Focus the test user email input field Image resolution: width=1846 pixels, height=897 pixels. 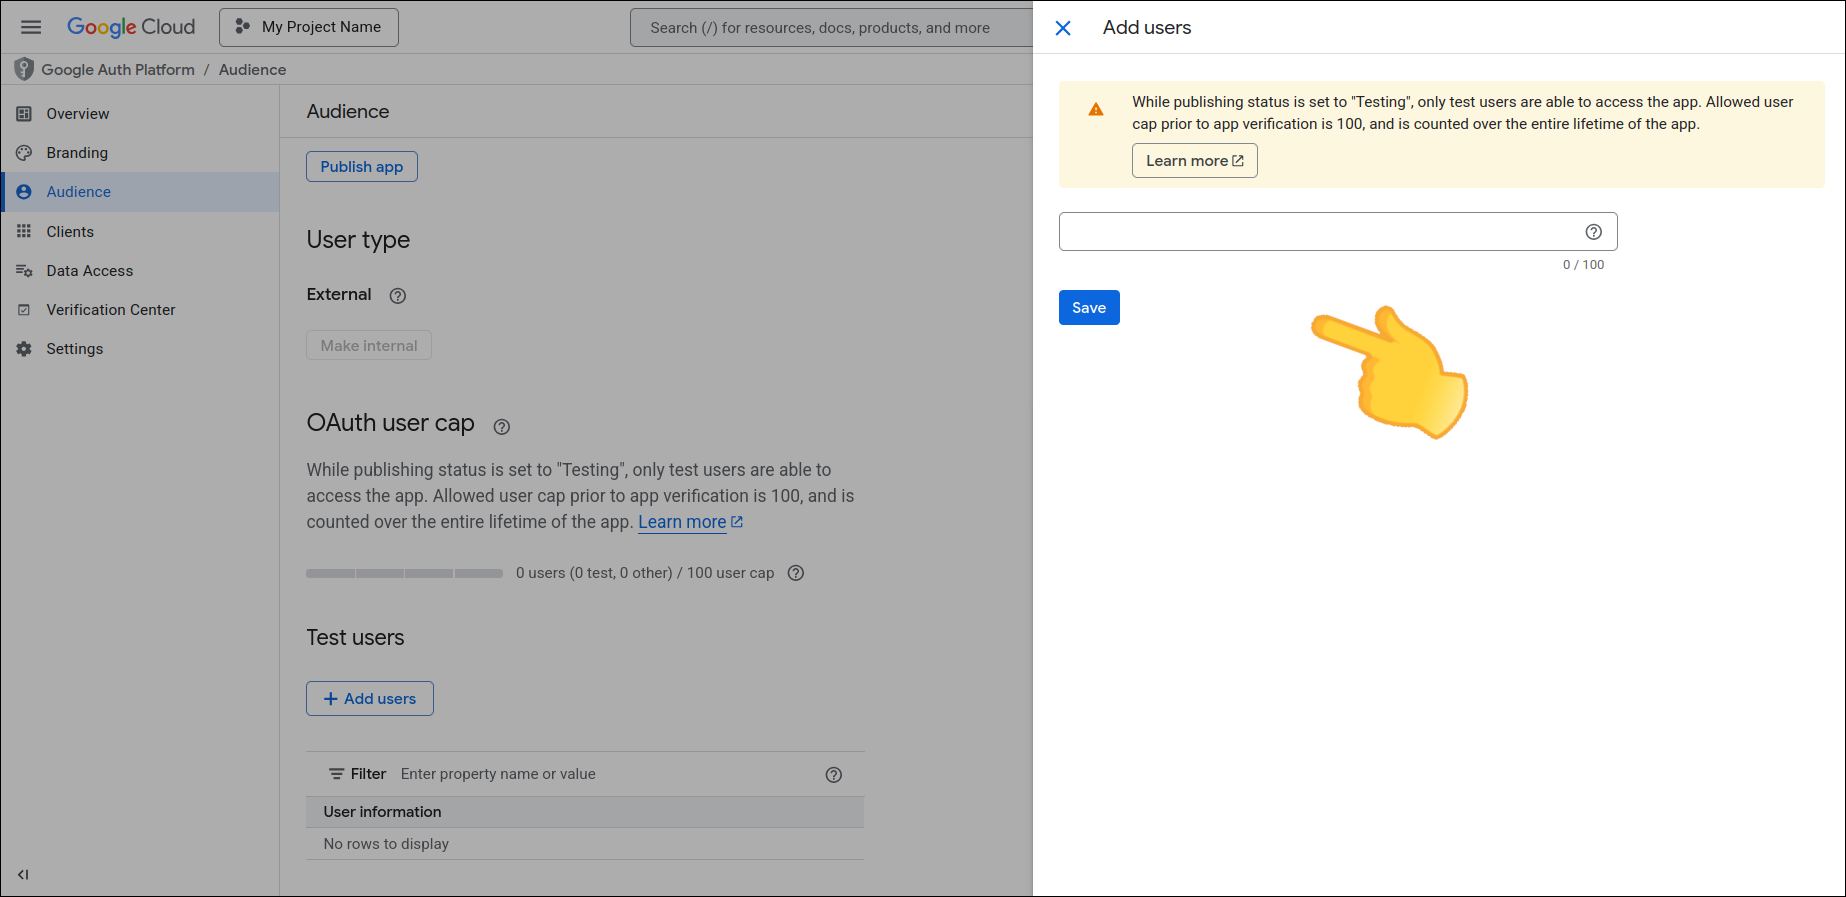[x=1338, y=232]
